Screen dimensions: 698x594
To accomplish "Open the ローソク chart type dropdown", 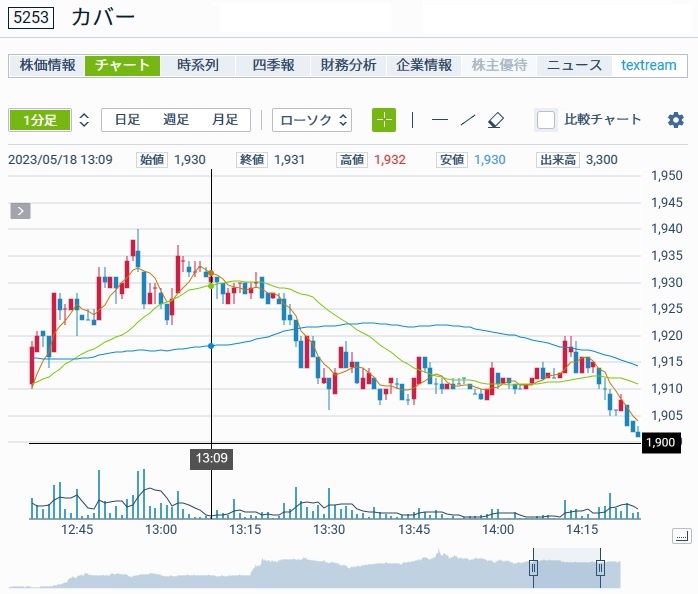I will 312,120.
